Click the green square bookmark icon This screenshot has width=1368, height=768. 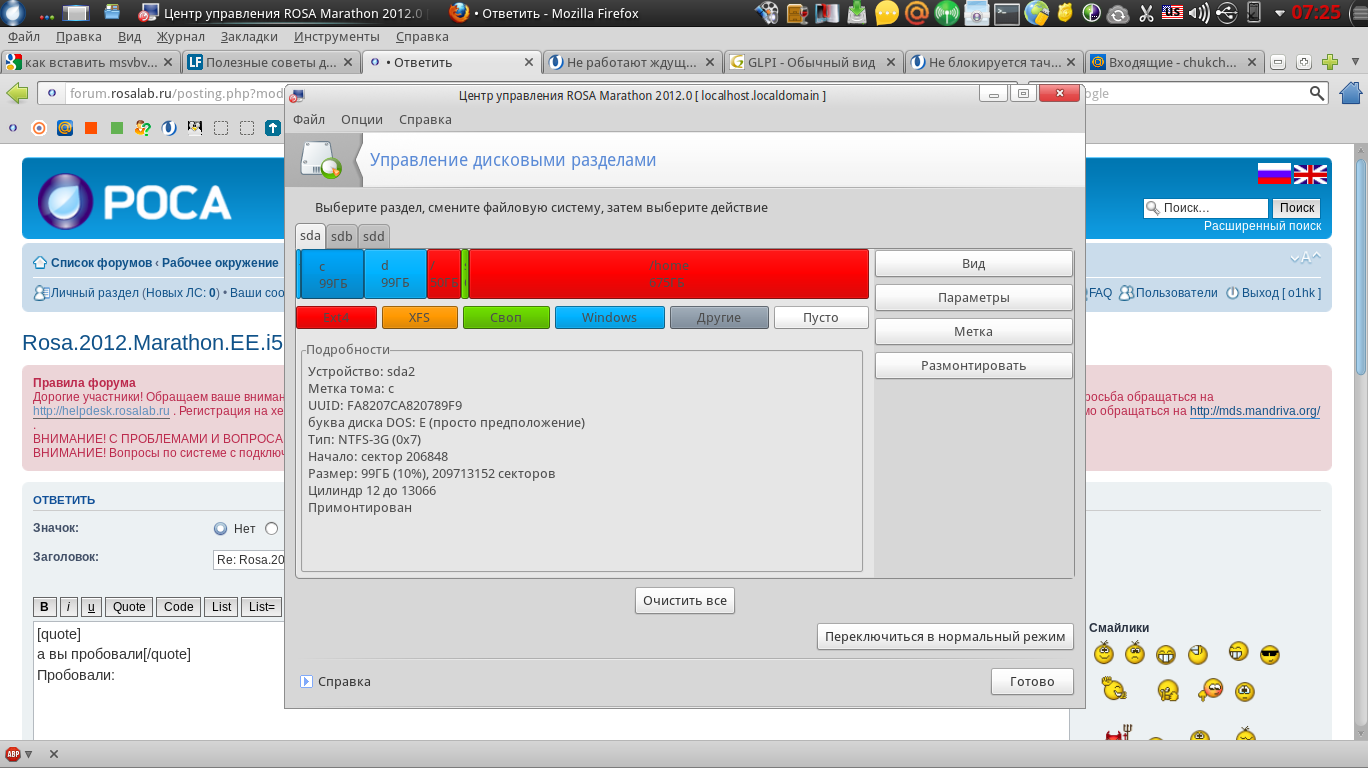pyautogui.click(x=117, y=128)
